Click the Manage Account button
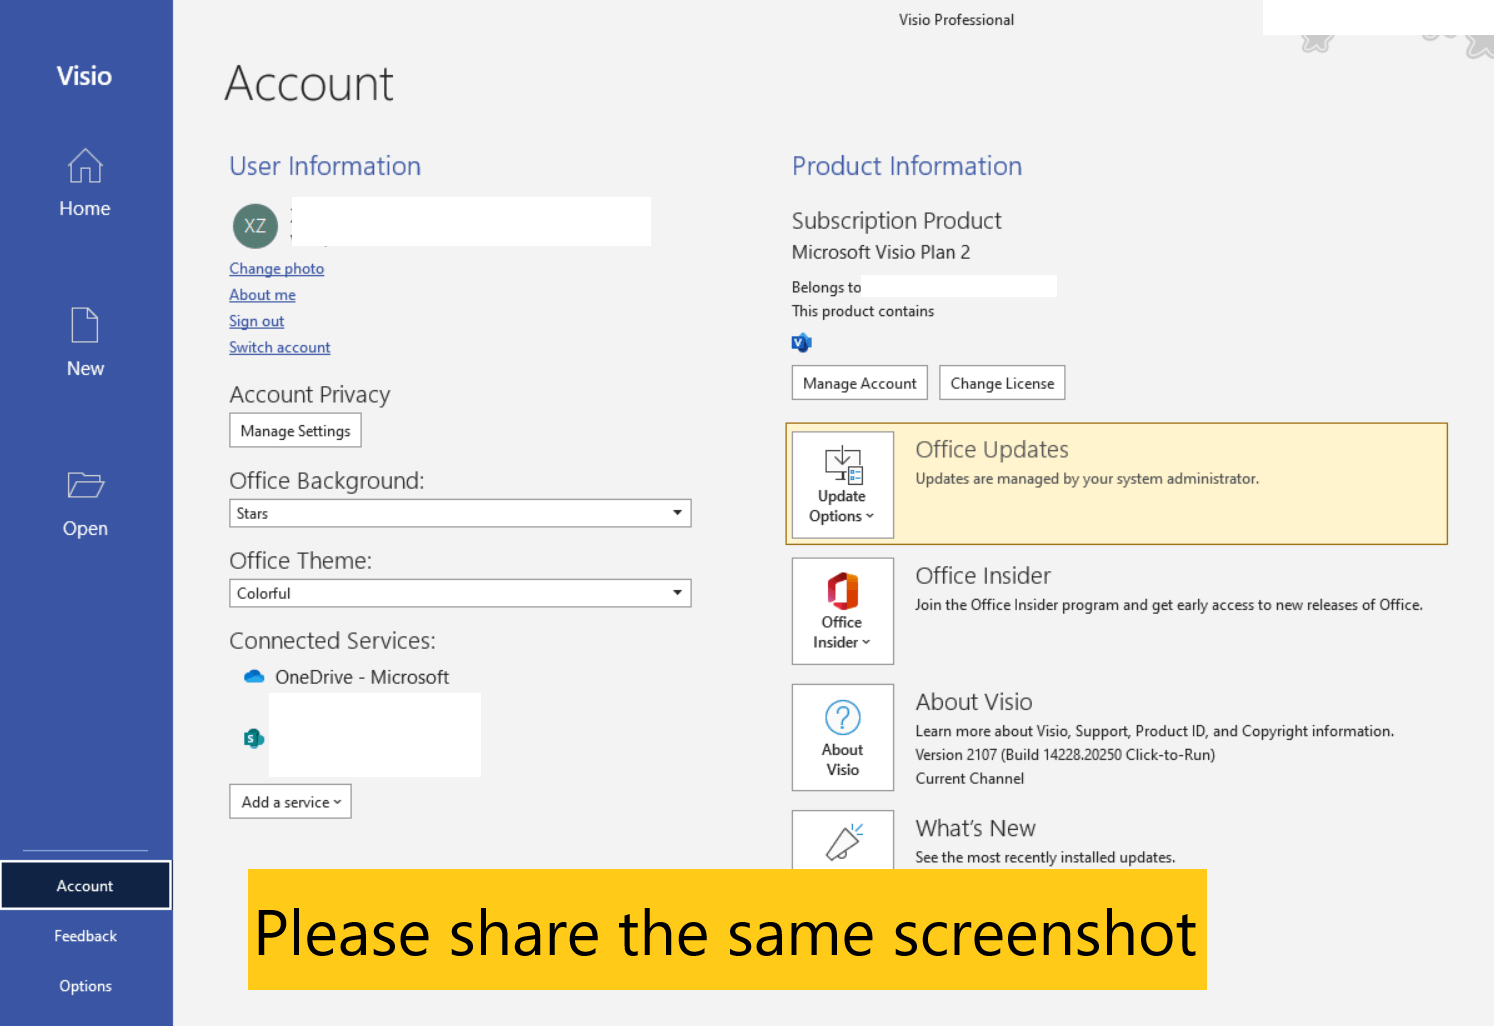 tap(860, 383)
